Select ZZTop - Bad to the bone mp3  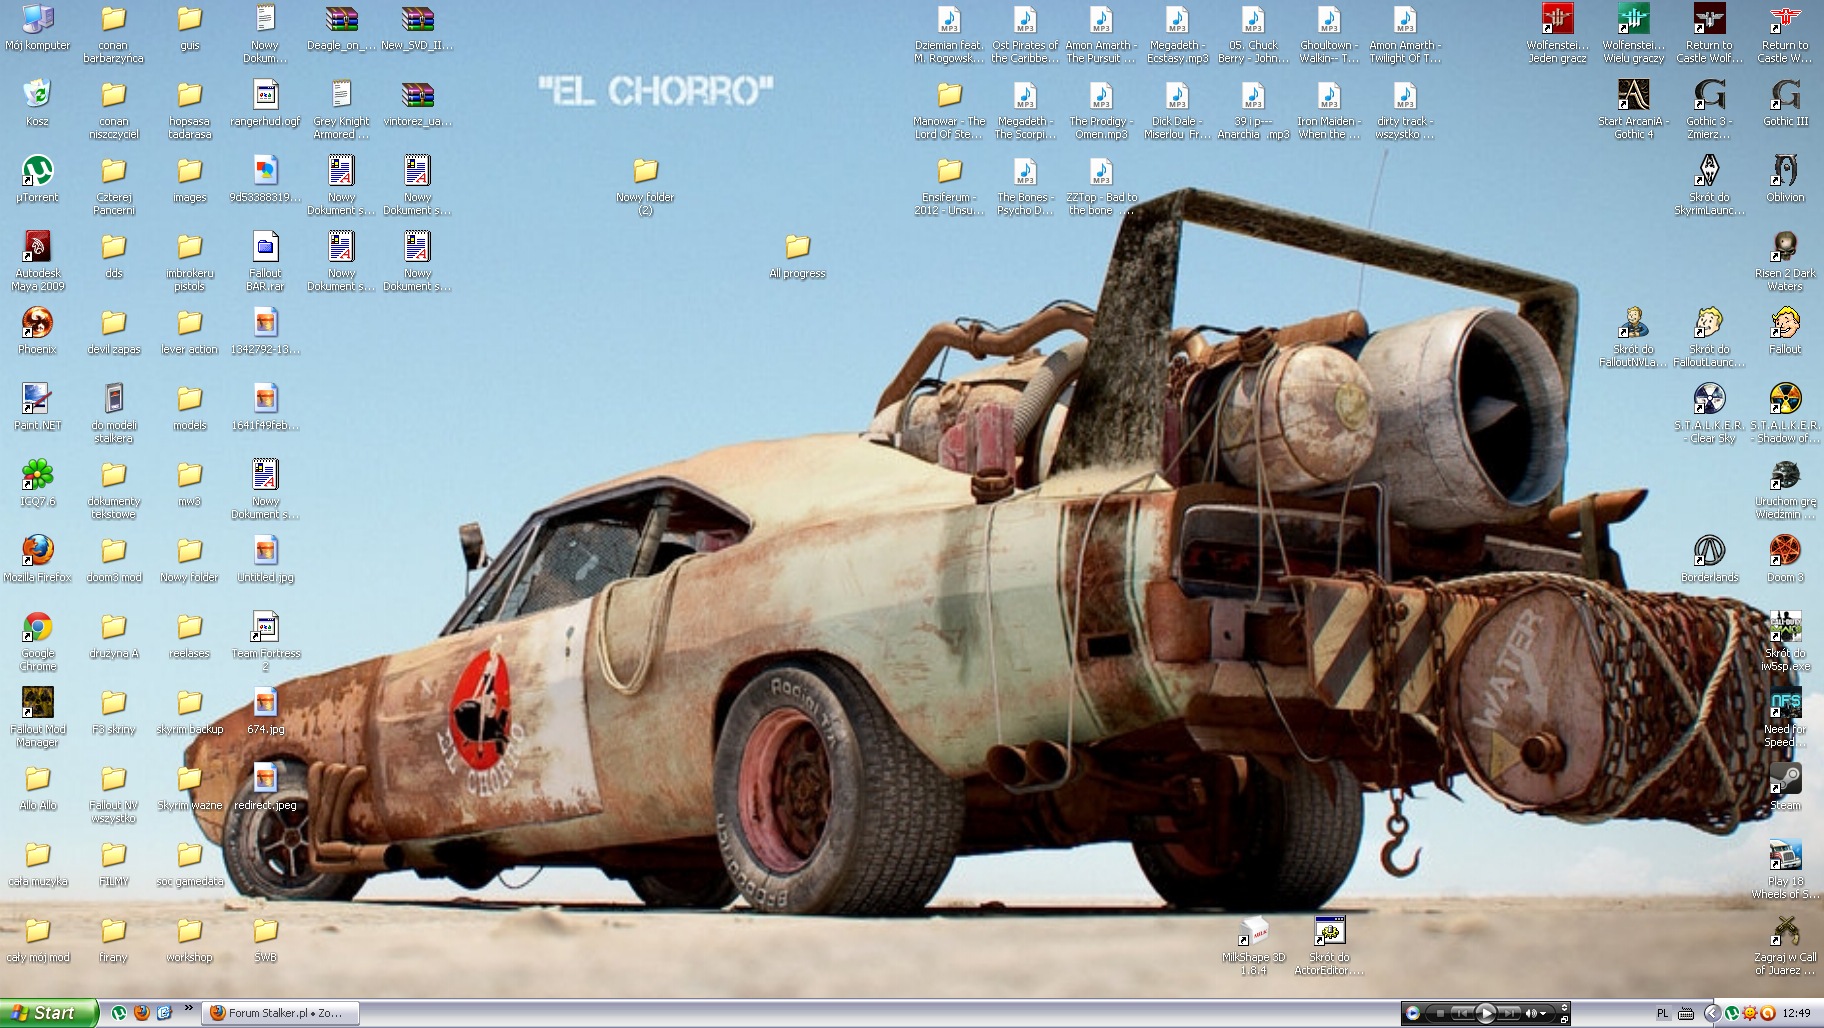(x=1101, y=185)
